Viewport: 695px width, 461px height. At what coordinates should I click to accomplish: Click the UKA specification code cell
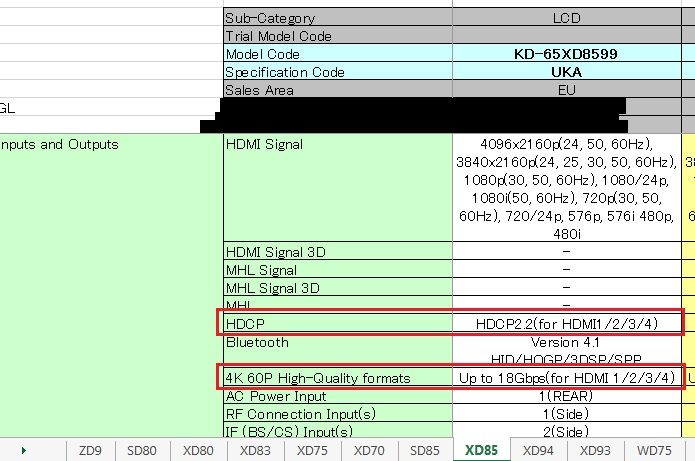coord(566,72)
